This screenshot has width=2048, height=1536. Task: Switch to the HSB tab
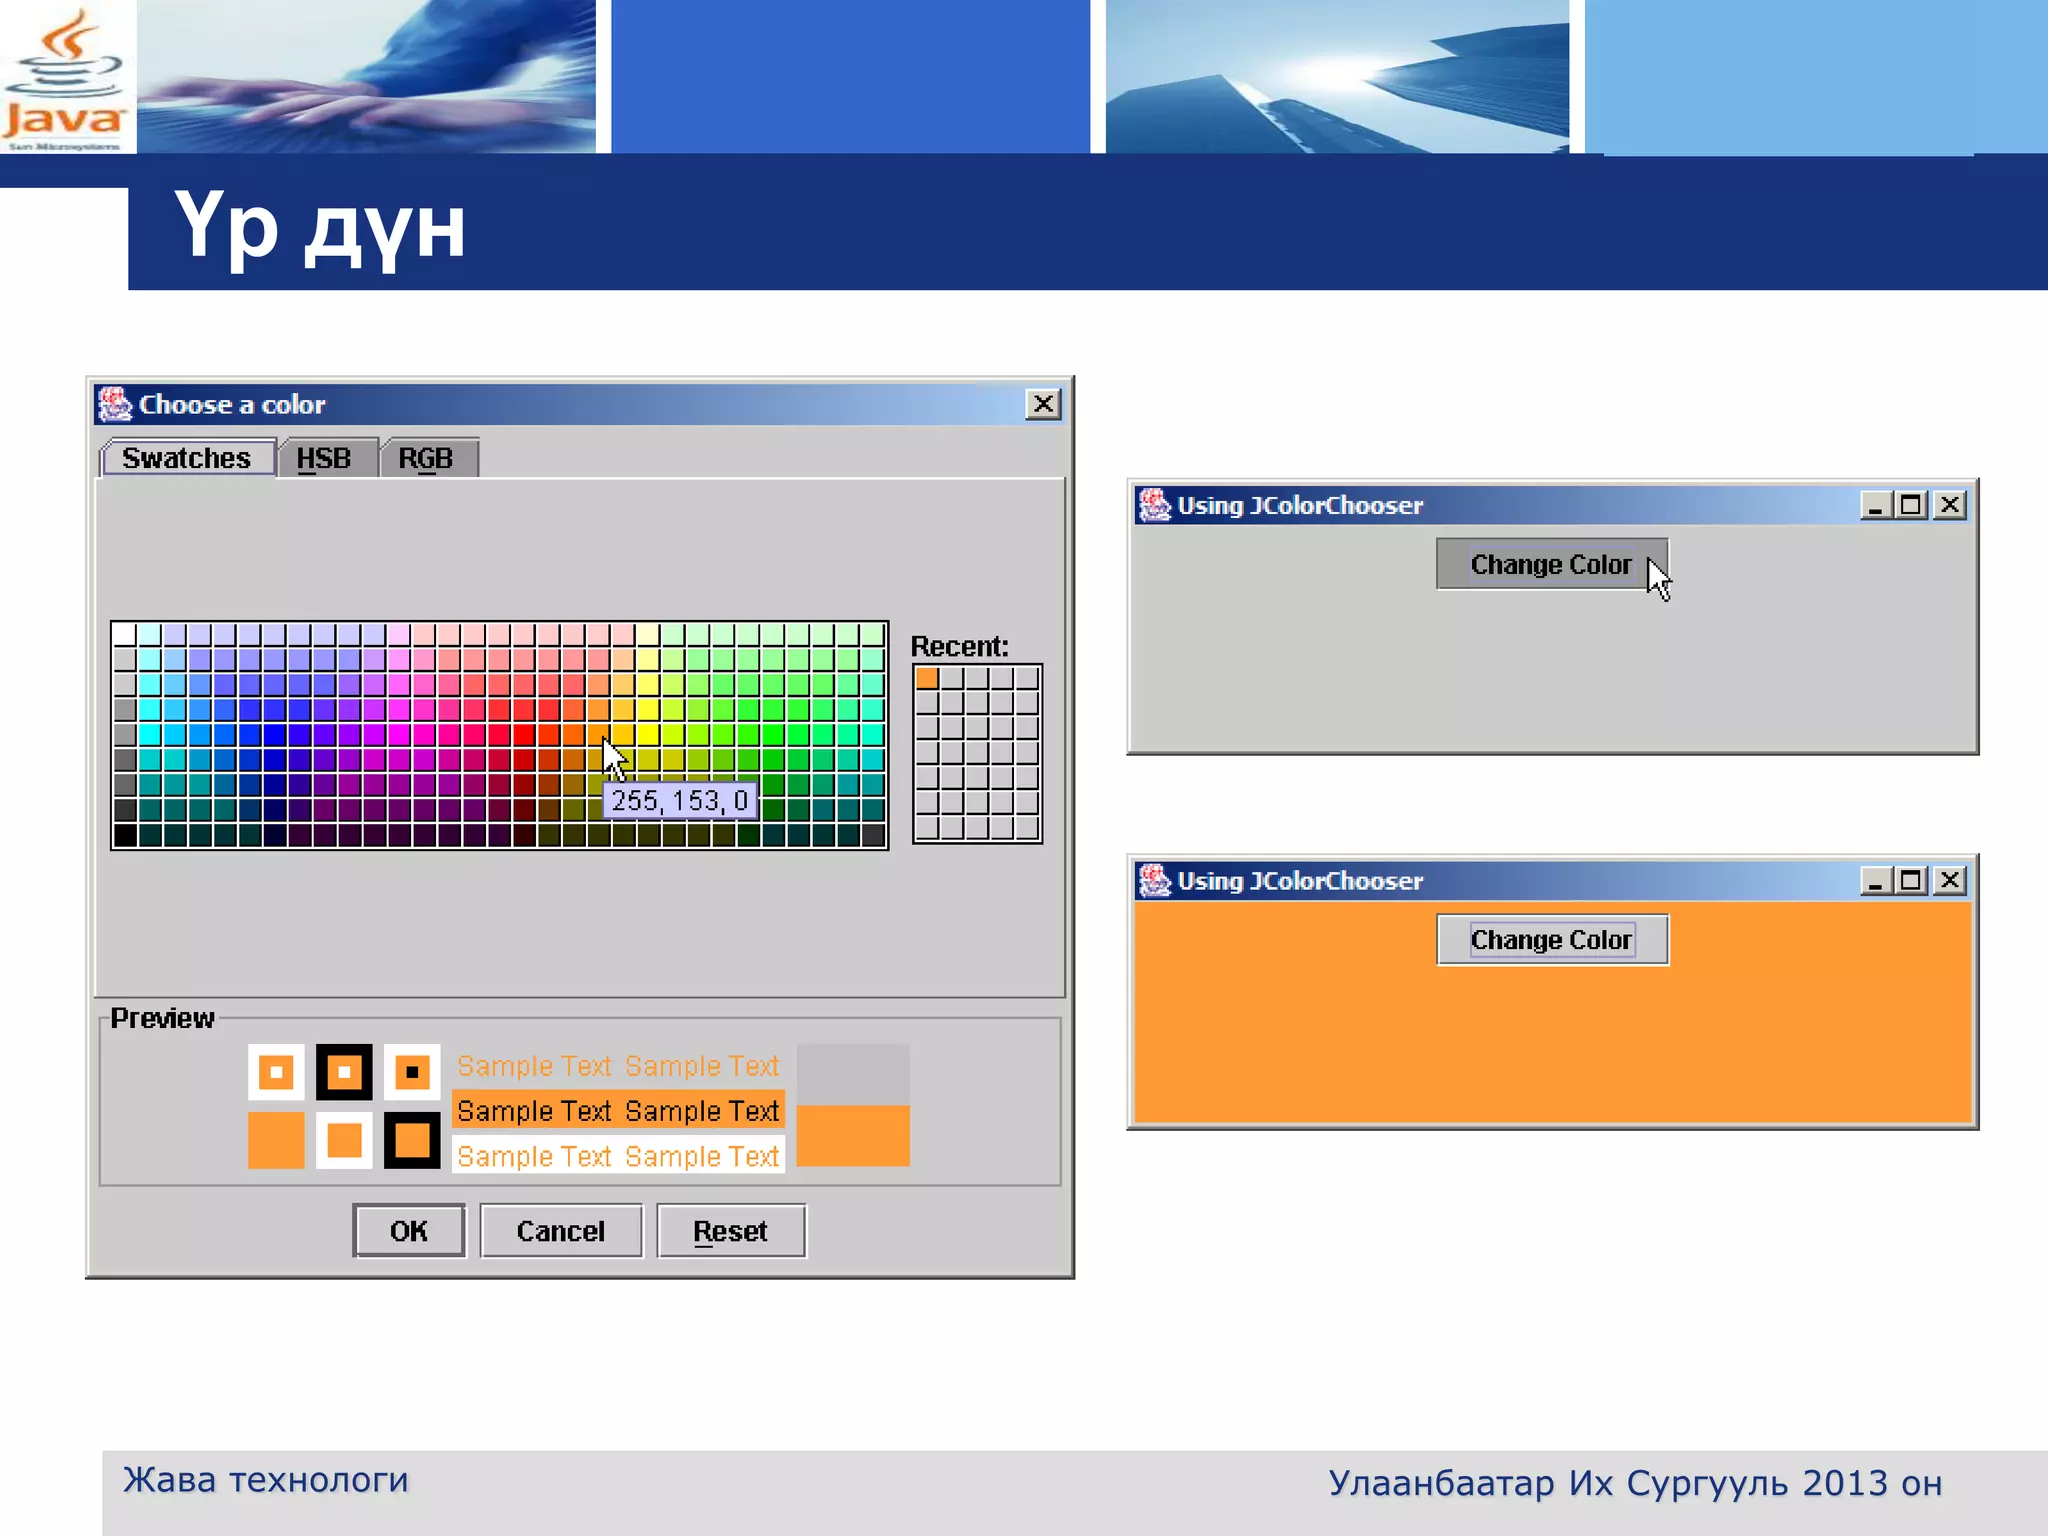click(324, 458)
